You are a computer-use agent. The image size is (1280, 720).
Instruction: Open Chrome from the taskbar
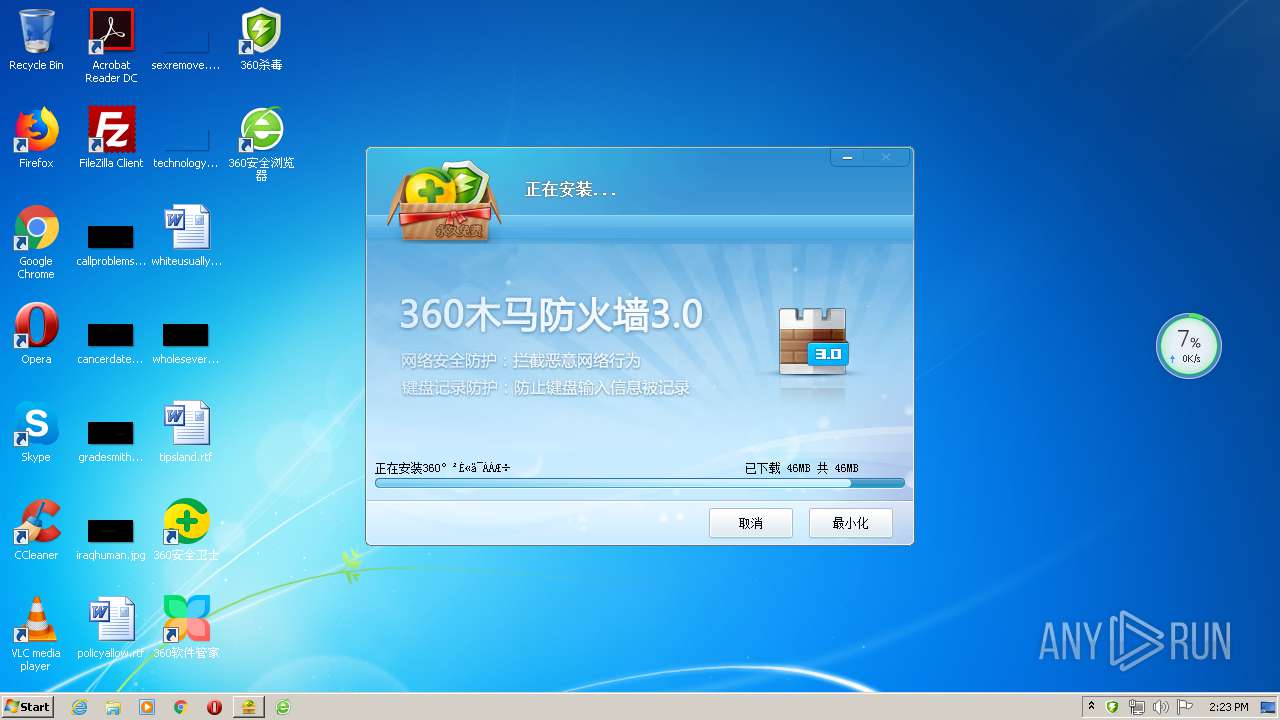[x=181, y=707]
